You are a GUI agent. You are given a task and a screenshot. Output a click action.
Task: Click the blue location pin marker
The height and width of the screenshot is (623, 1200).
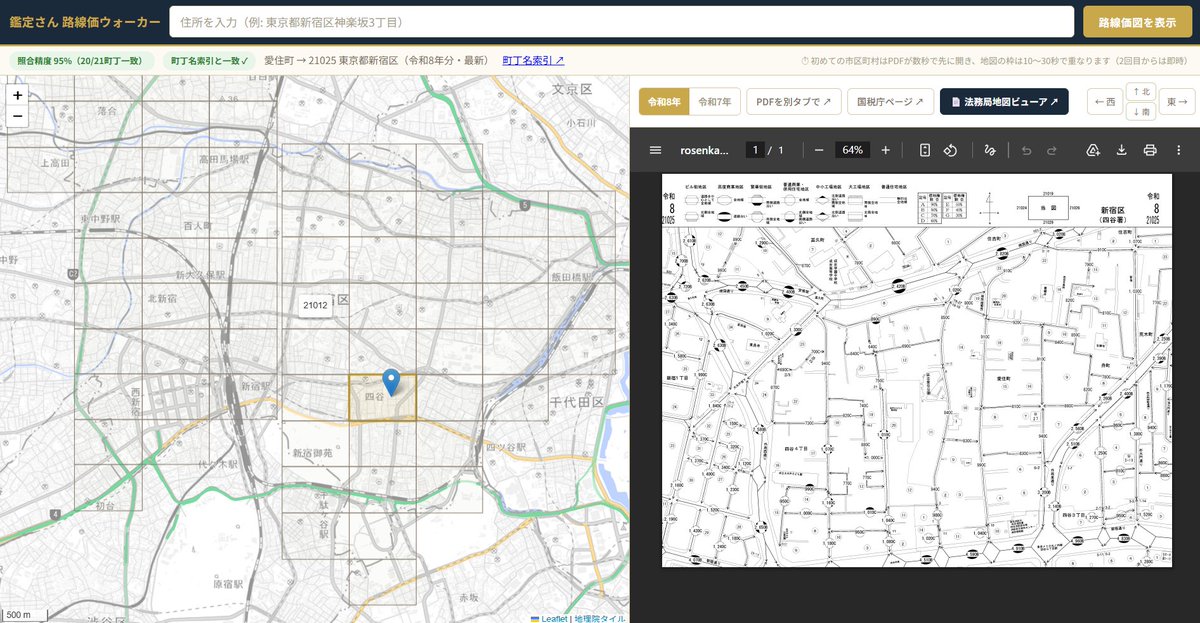[x=391, y=381]
